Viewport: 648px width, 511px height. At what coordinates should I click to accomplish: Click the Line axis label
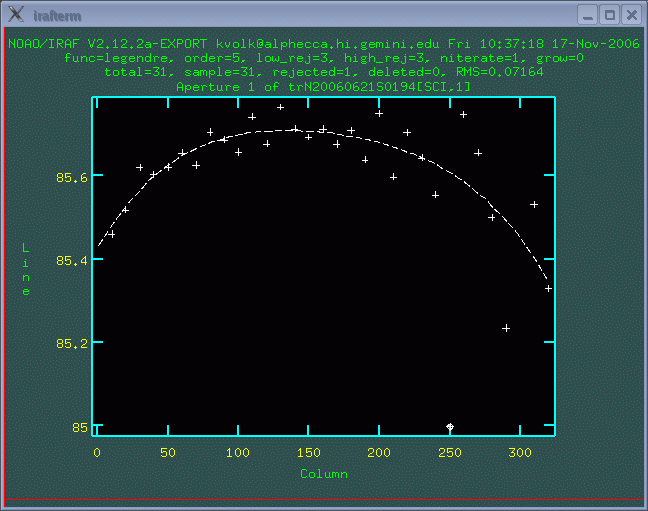[26, 270]
